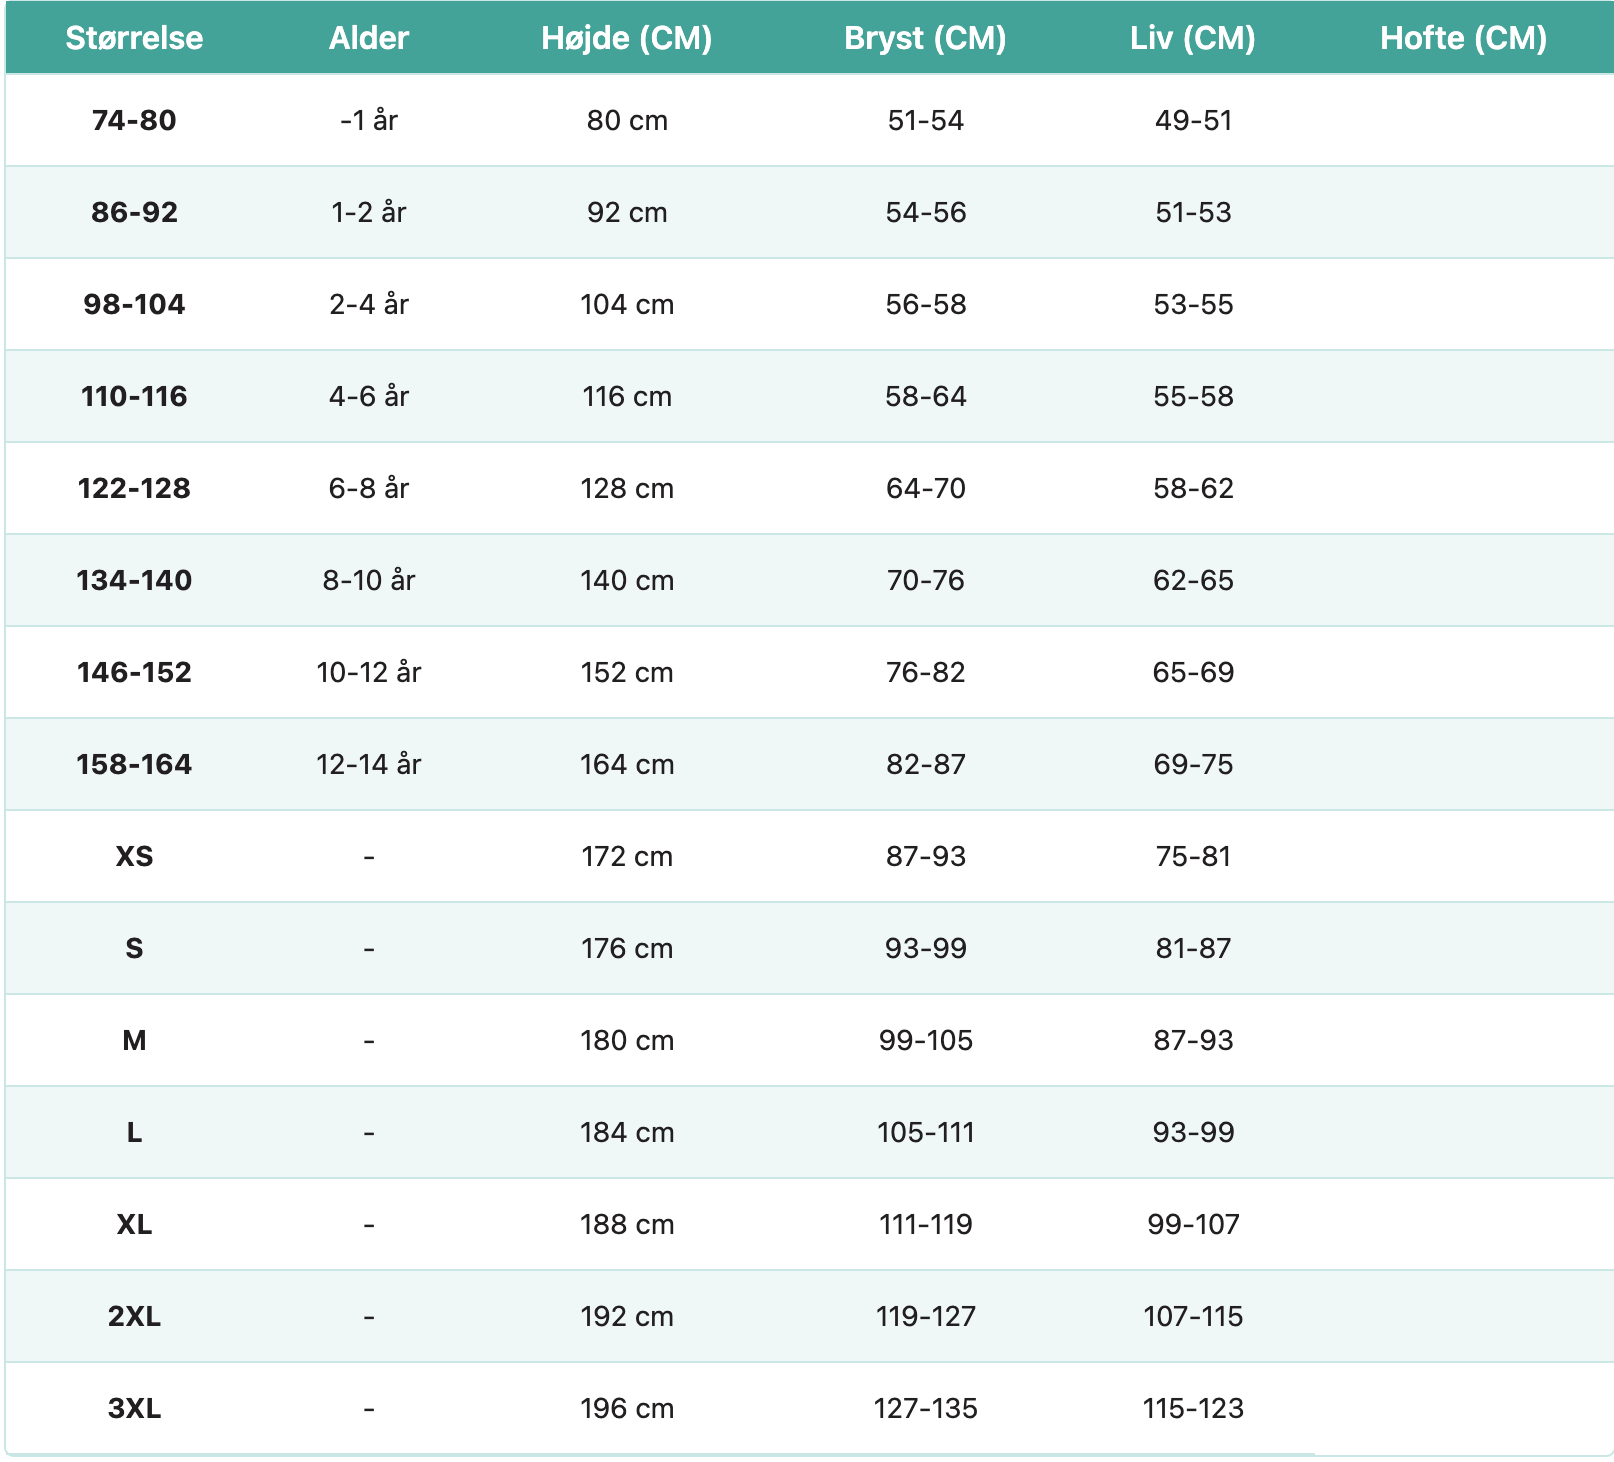Select size 146-152 cell

pos(134,672)
